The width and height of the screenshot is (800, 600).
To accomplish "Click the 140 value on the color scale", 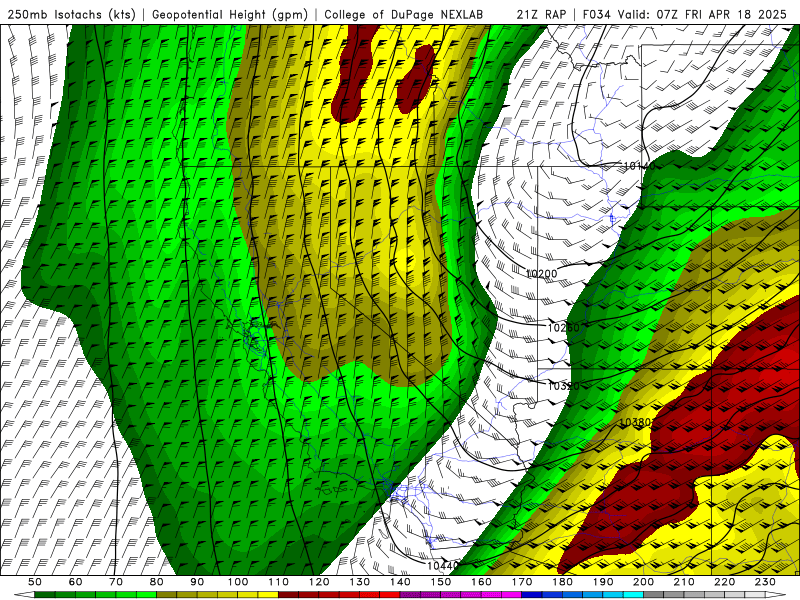I will [x=400, y=582].
